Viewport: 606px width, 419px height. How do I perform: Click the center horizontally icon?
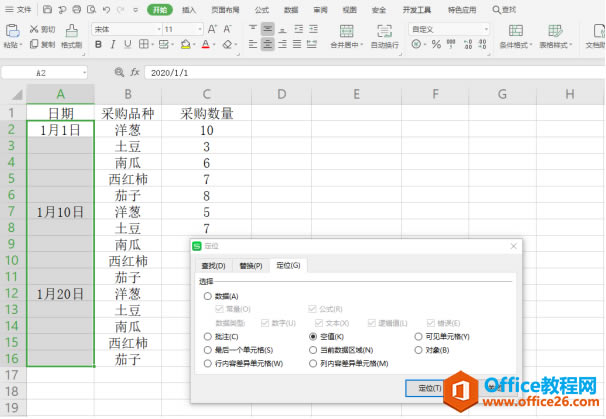[x=267, y=44]
